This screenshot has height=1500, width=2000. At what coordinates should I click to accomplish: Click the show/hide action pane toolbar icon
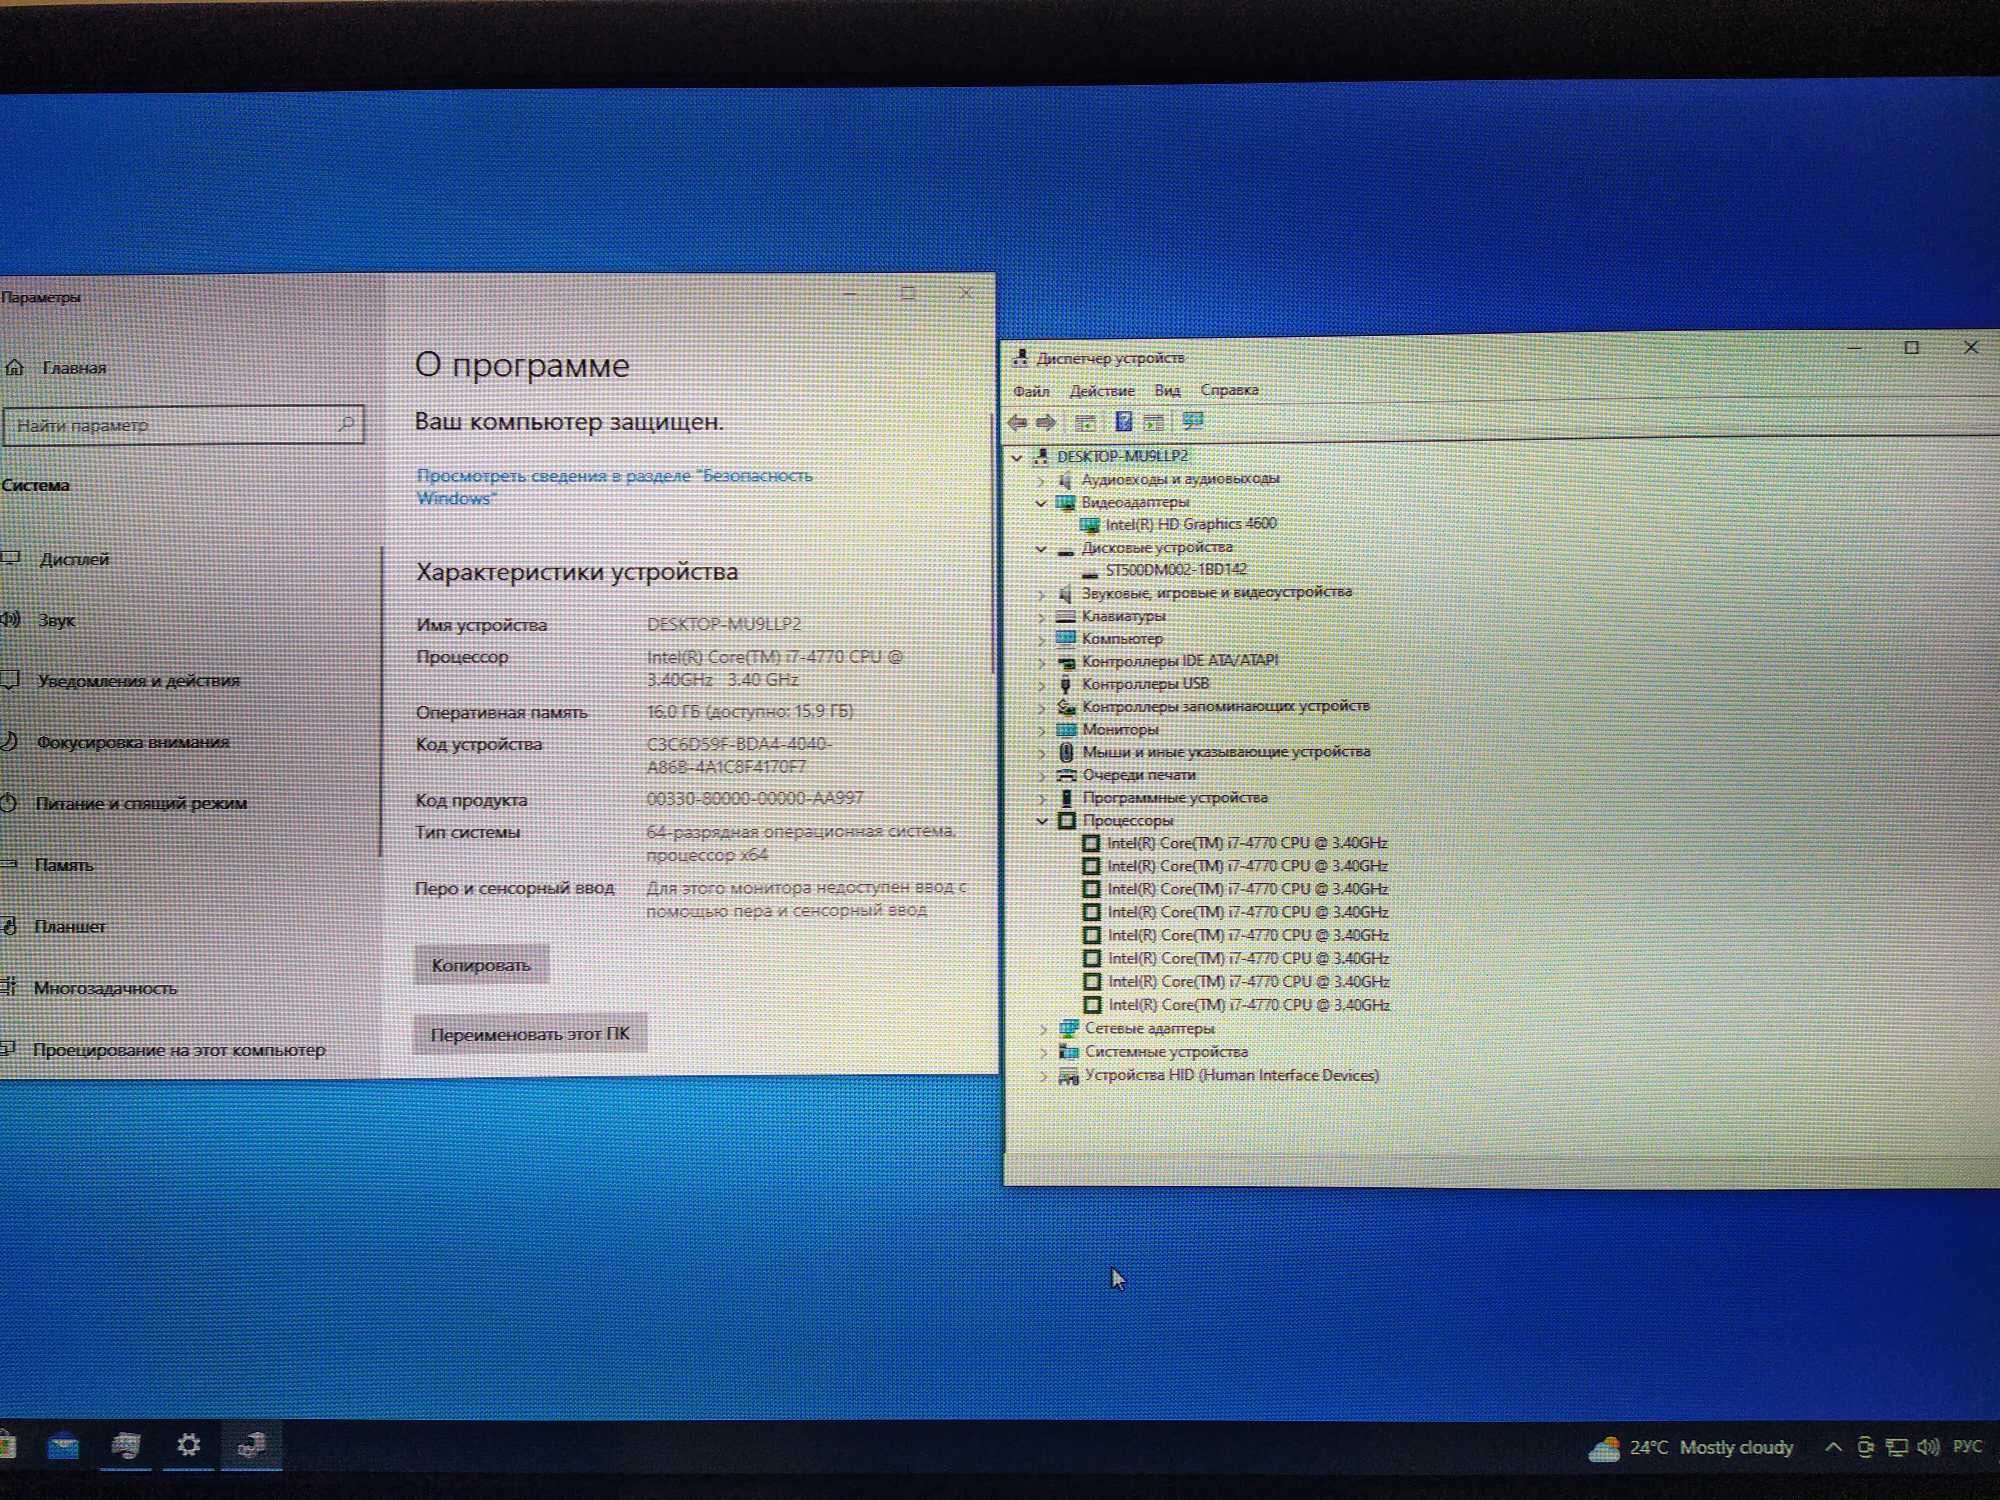[1154, 422]
